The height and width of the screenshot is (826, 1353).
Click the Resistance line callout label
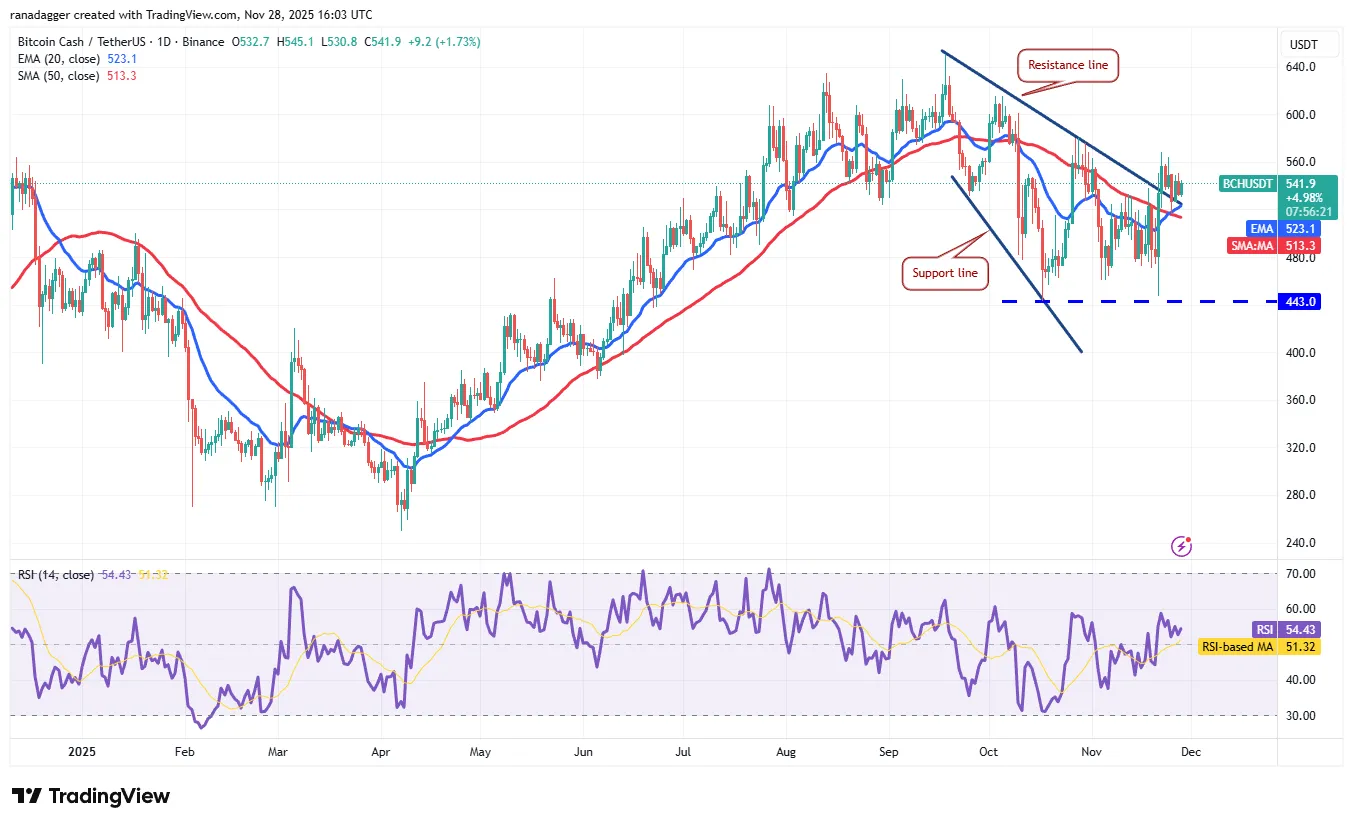point(1068,65)
